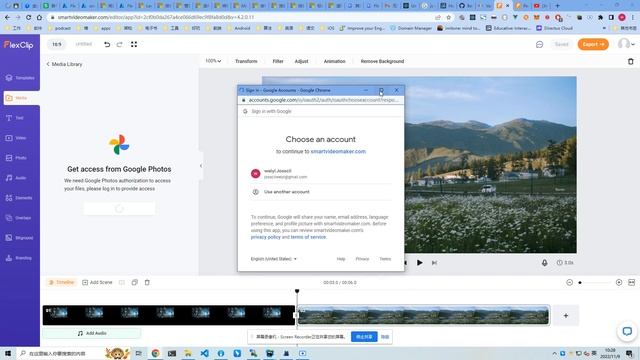Click the timeline playhead marker
This screenshot has width=640, height=360.
297,291
